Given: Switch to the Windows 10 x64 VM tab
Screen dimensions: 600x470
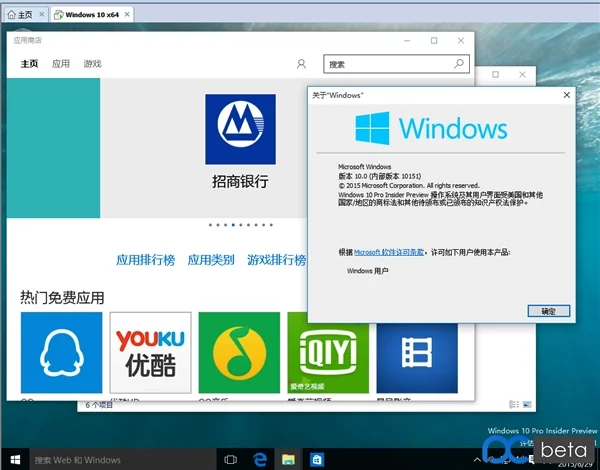Looking at the screenshot, I should click(92, 15).
